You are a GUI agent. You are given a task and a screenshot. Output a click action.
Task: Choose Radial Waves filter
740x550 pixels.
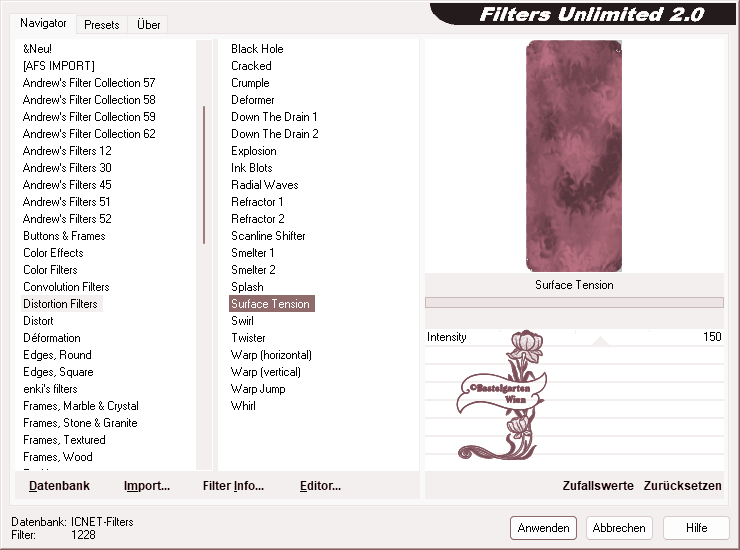265,185
